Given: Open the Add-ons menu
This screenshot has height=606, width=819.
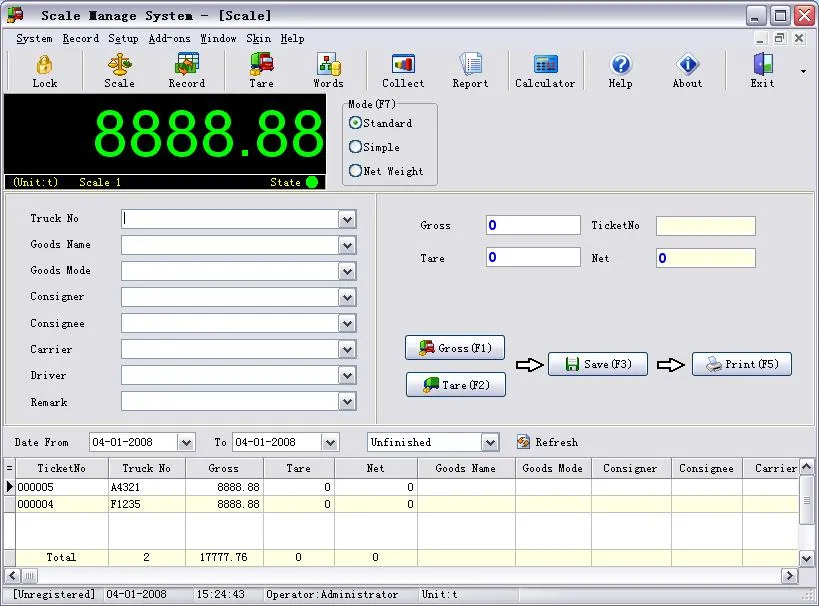Looking at the screenshot, I should pos(169,39).
